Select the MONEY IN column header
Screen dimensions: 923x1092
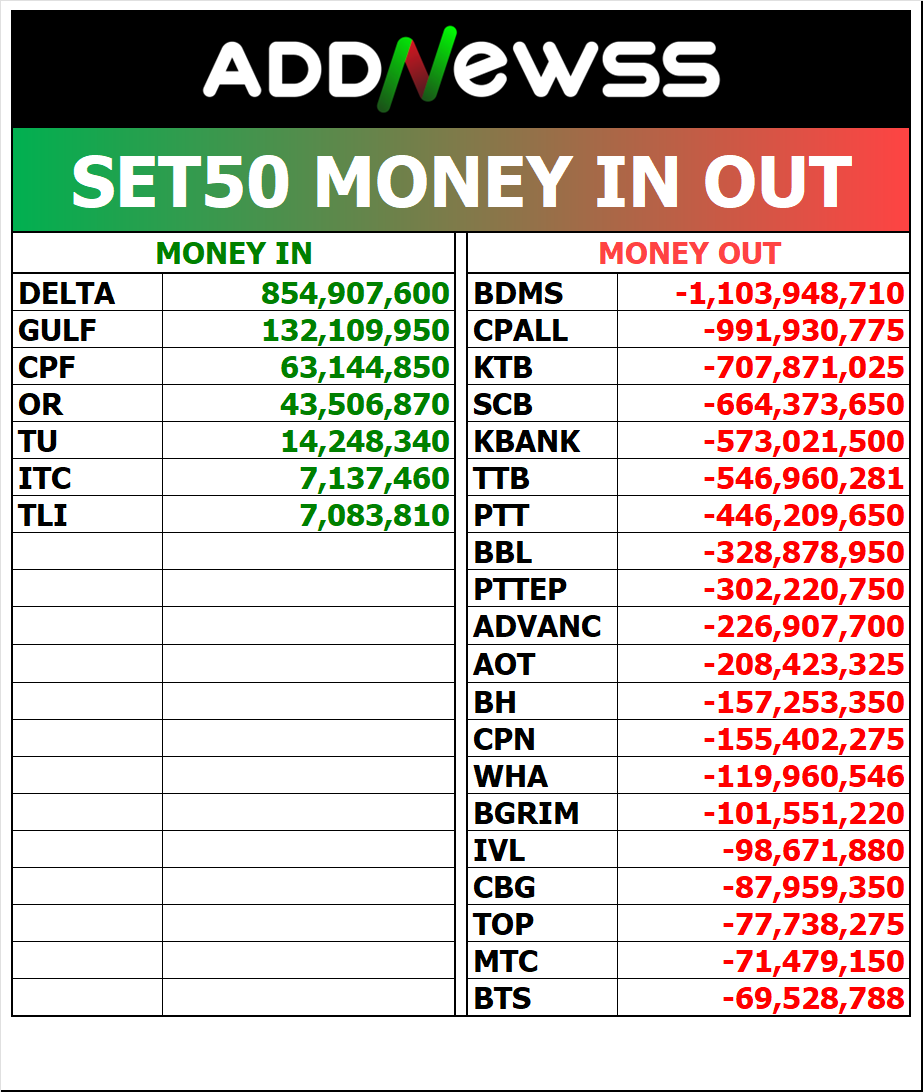[234, 253]
